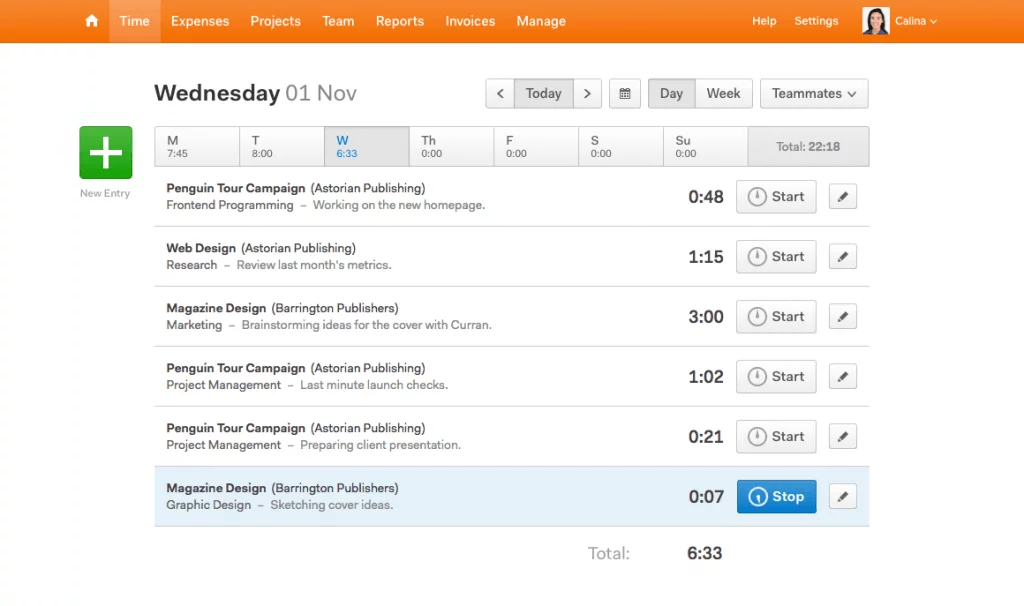
Task: Switch to Week view
Action: point(723,94)
